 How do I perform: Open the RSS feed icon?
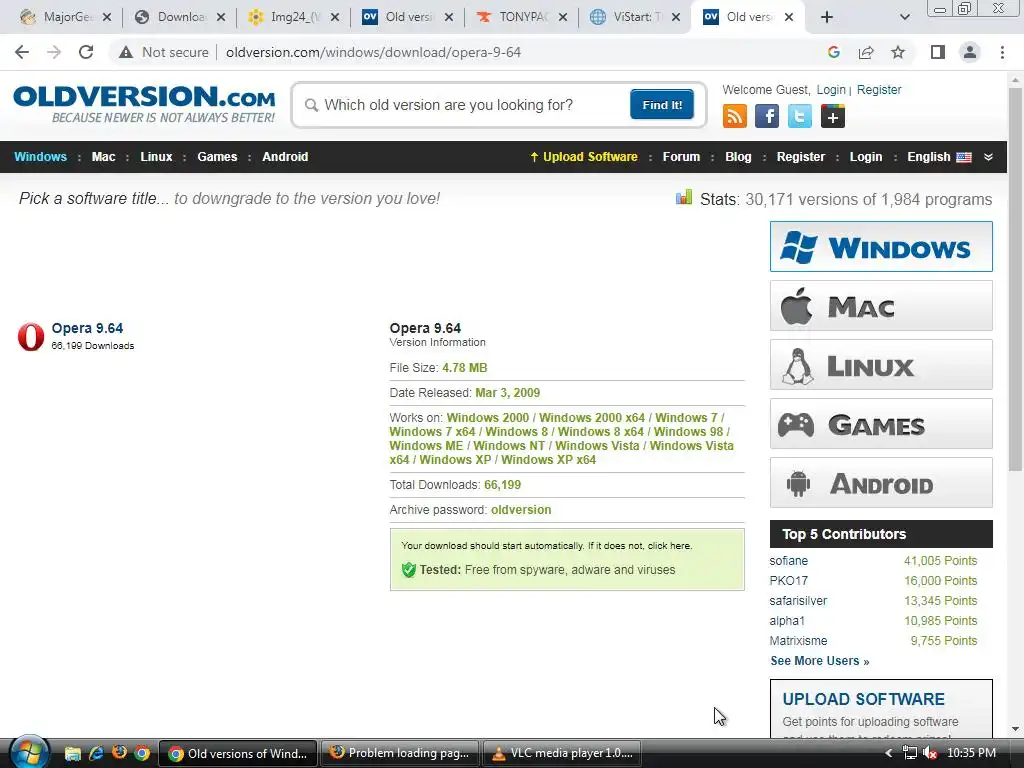pyautogui.click(x=735, y=116)
